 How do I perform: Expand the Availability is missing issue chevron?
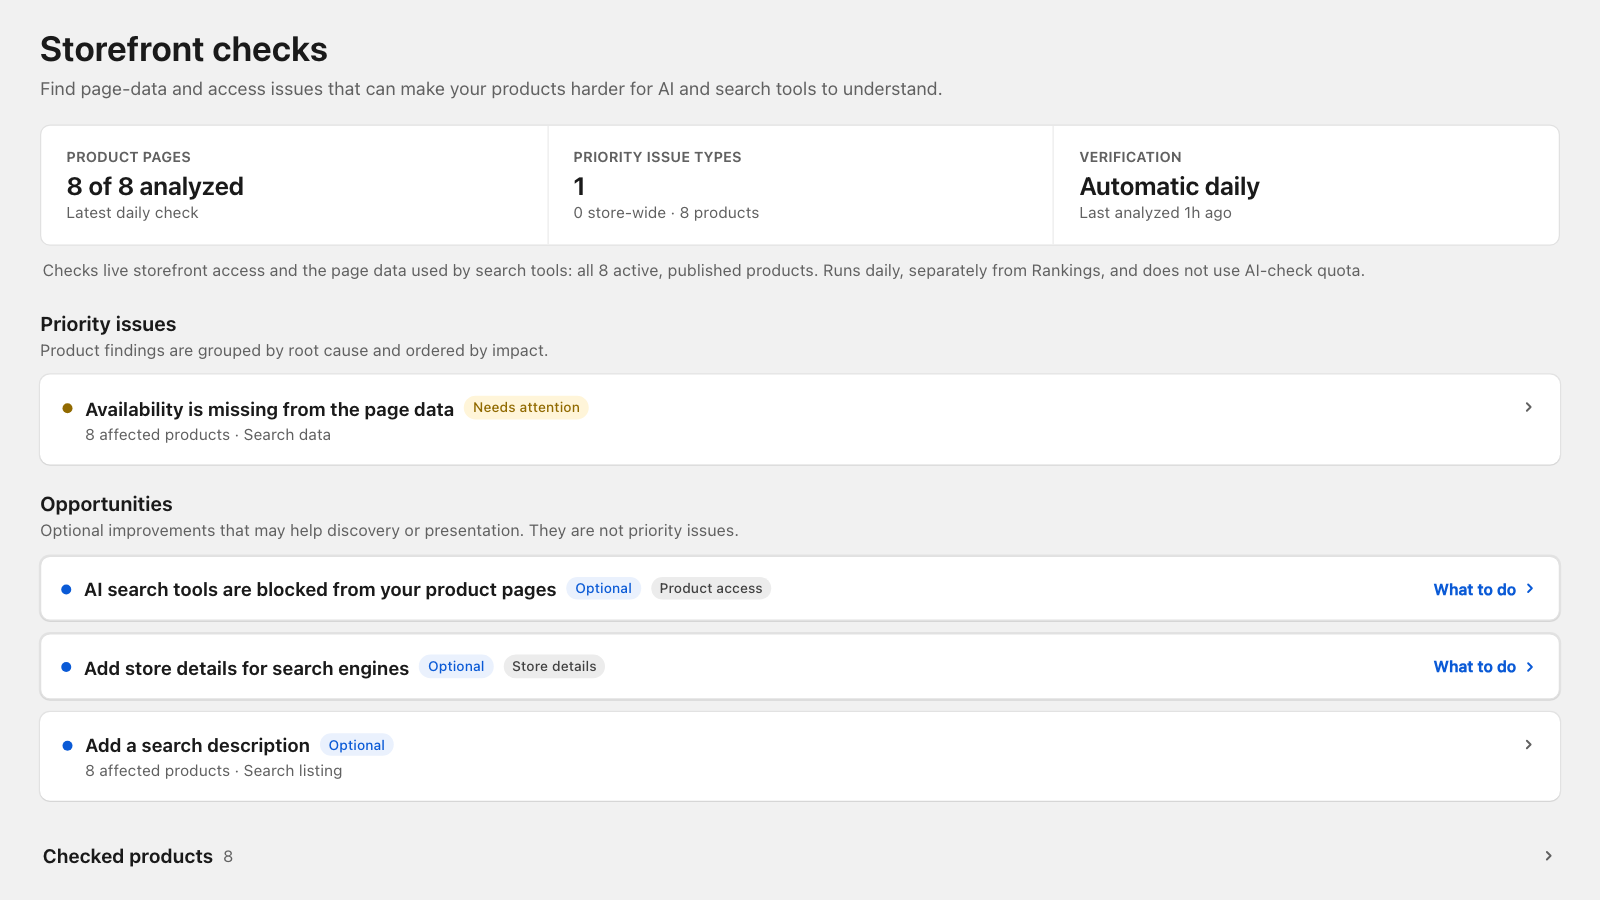(x=1528, y=407)
